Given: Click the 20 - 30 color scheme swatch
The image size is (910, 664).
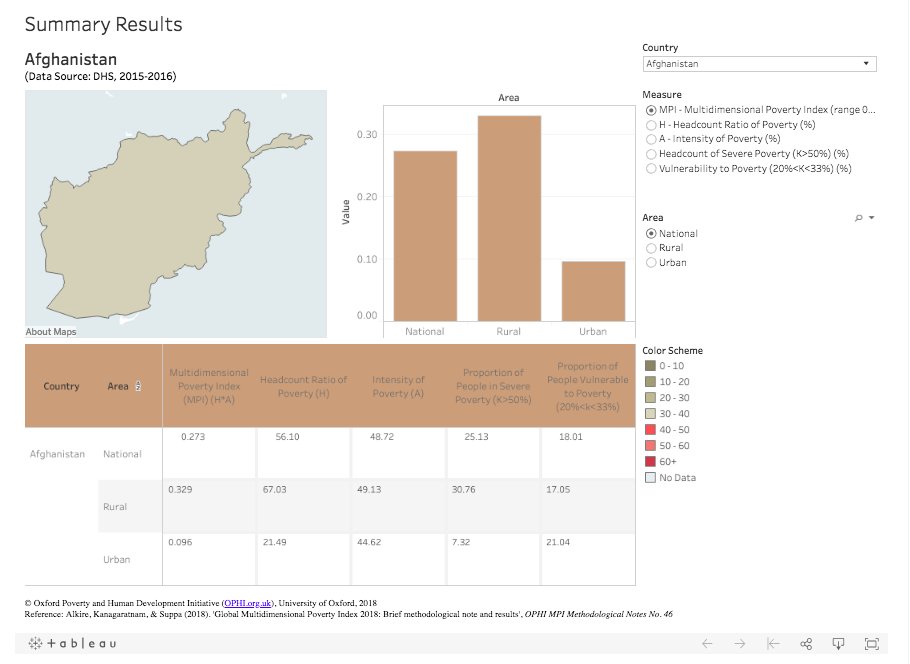Looking at the screenshot, I should pos(651,398).
